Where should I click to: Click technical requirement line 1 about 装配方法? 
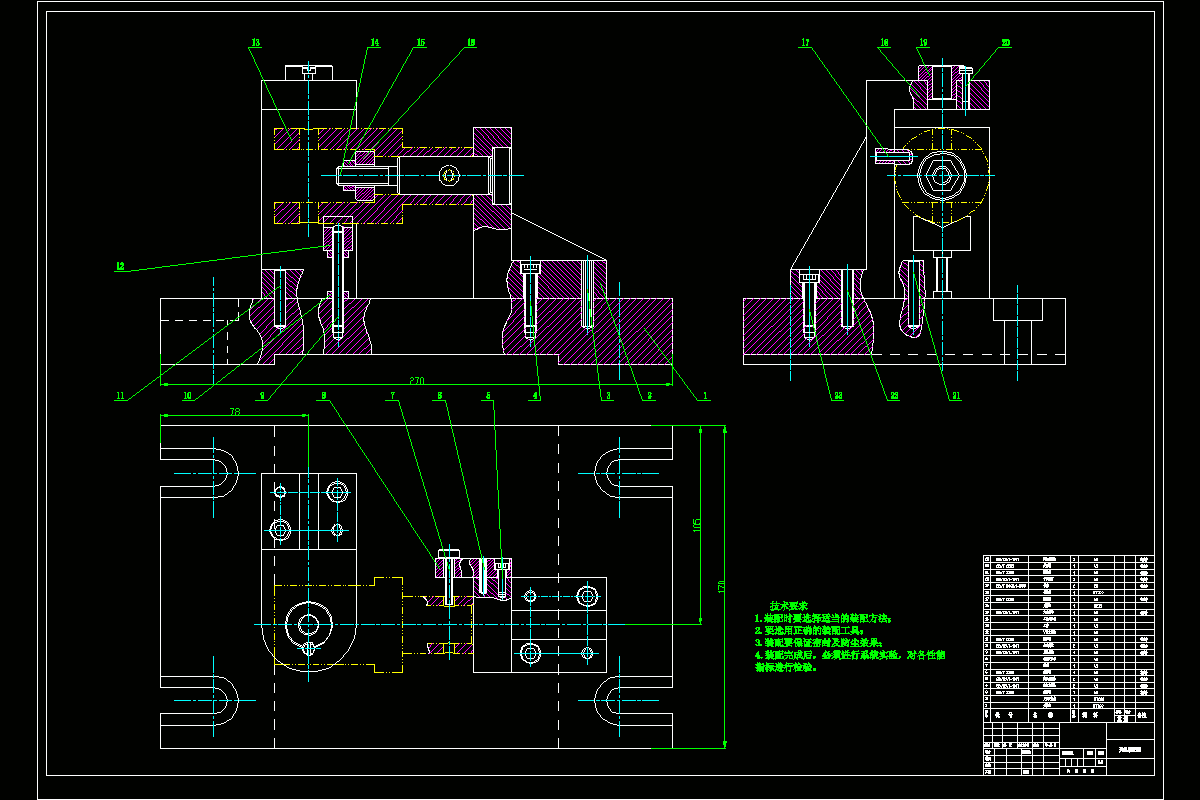(823, 619)
